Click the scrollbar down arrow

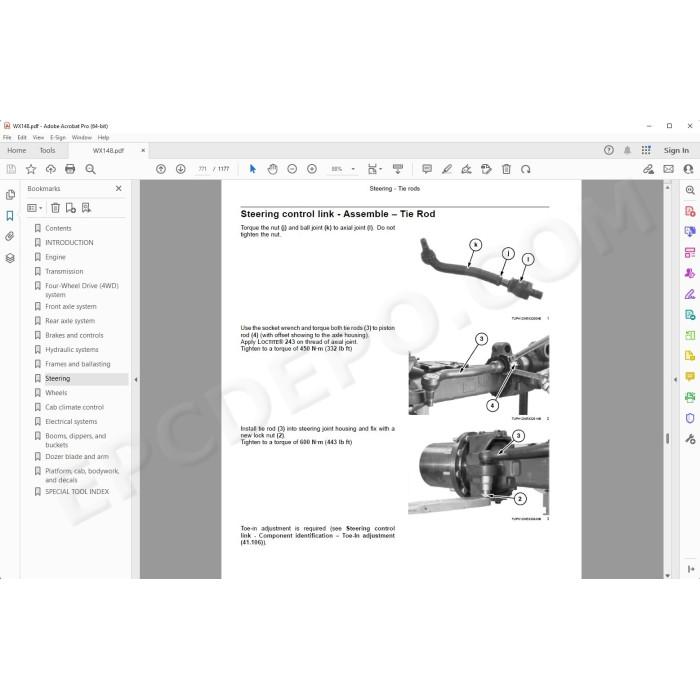[x=667, y=576]
